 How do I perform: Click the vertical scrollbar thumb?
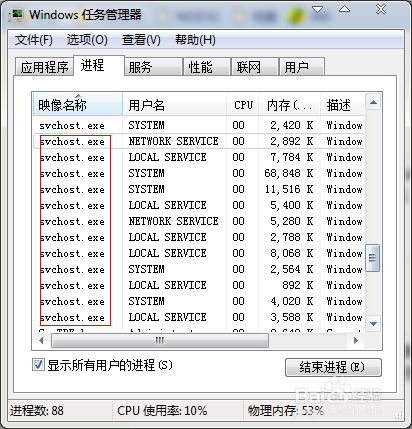[373, 258]
